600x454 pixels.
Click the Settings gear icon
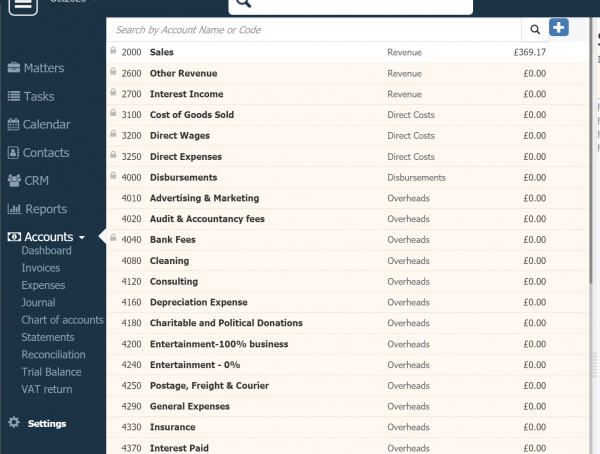coord(14,422)
